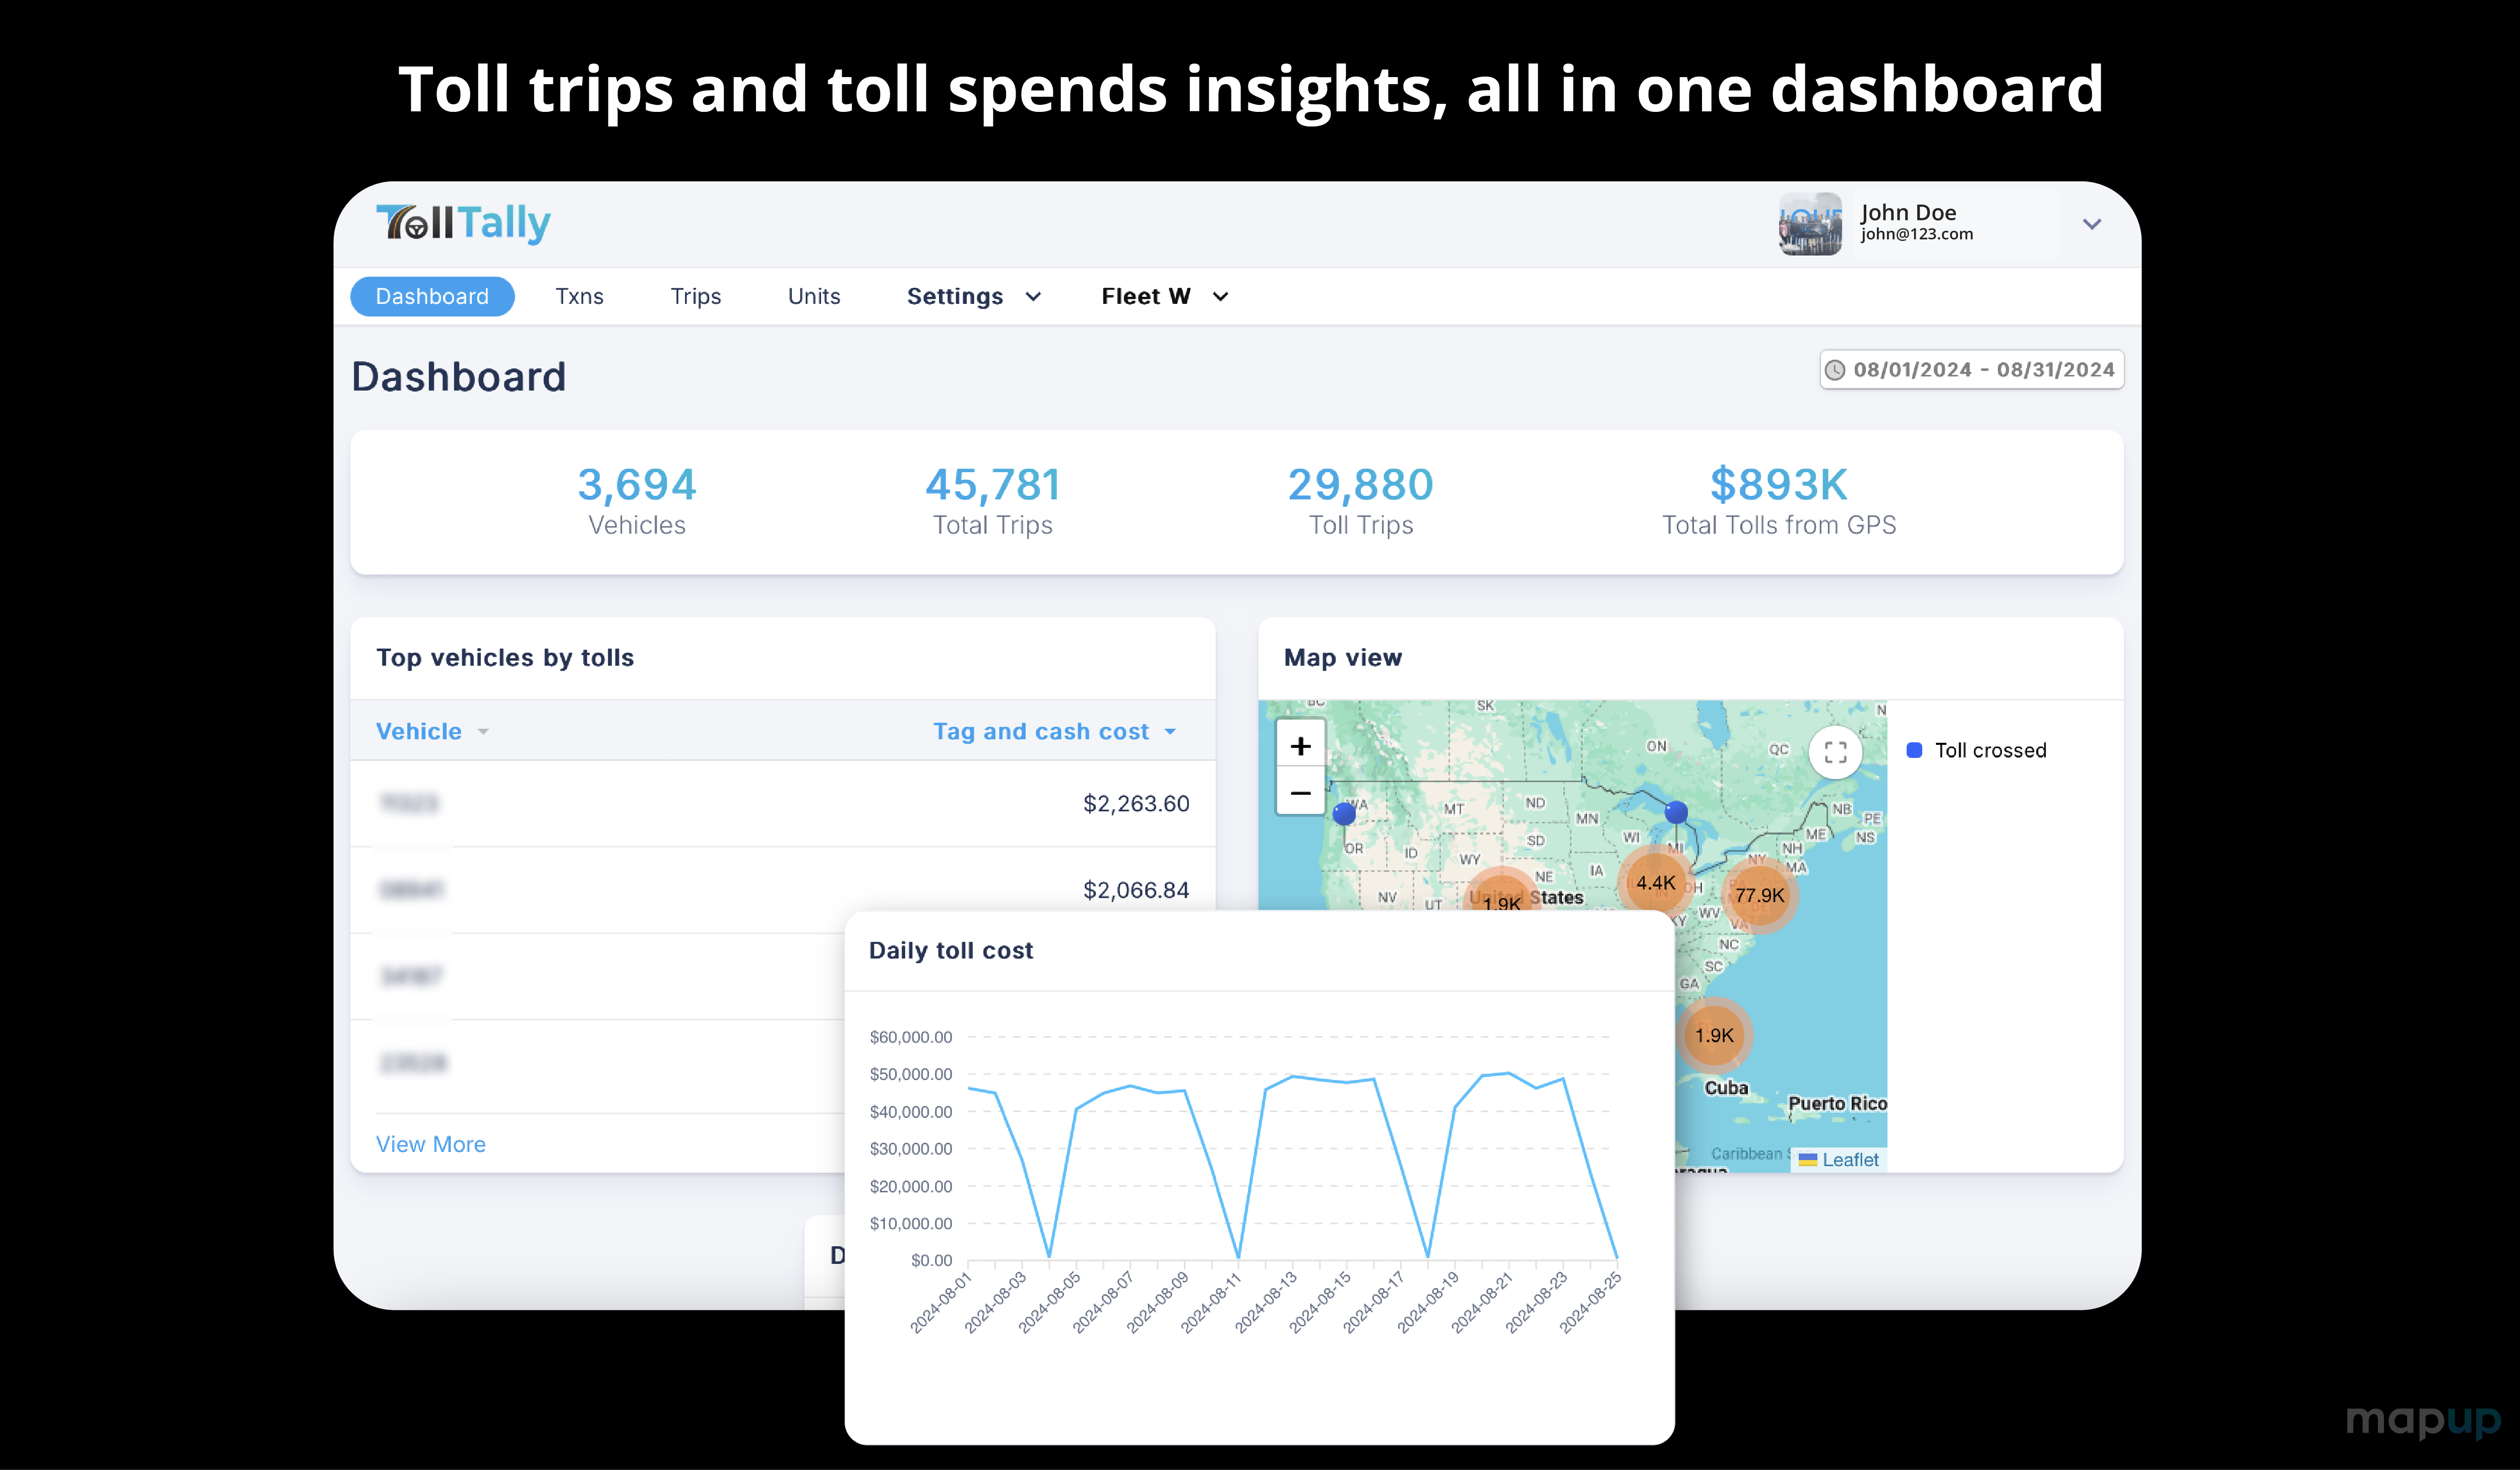This screenshot has width=2520, height=1470.
Task: Click the 1.9K cluster near Florida
Action: [x=1714, y=1035]
